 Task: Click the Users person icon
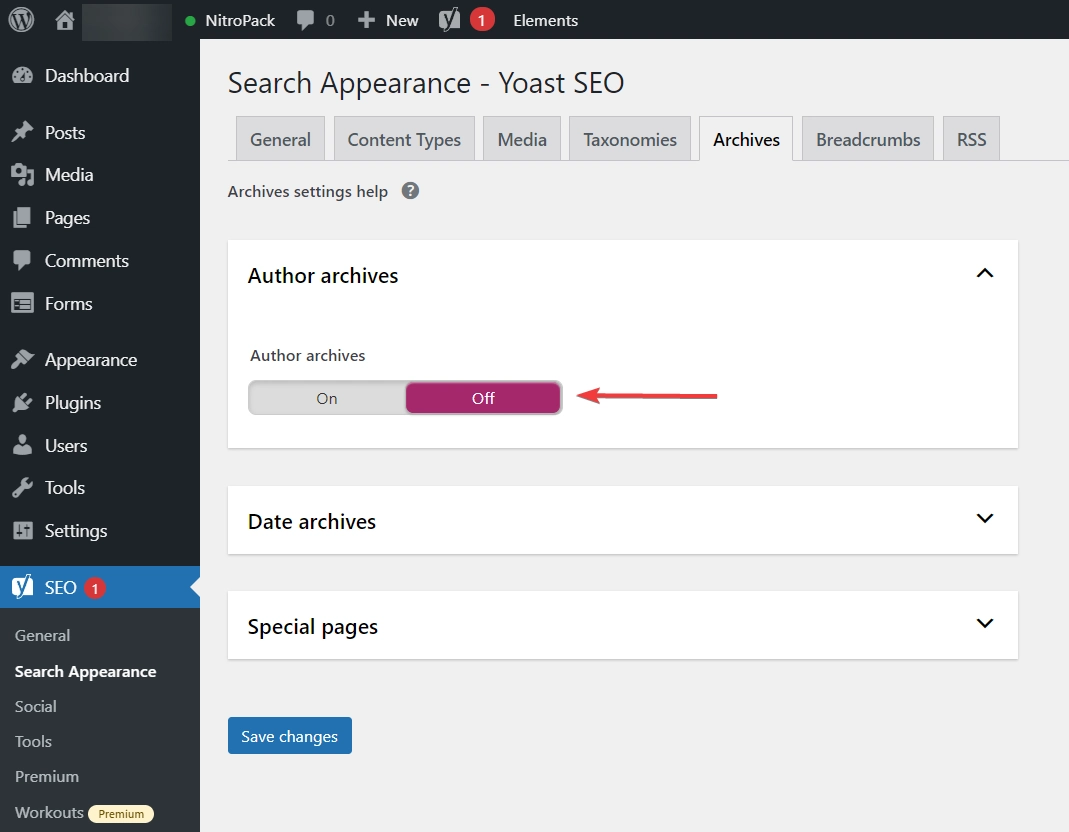click(22, 445)
